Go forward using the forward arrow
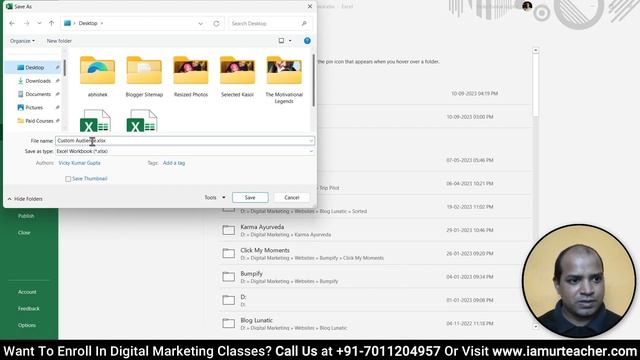640x360 pixels. 27,24
